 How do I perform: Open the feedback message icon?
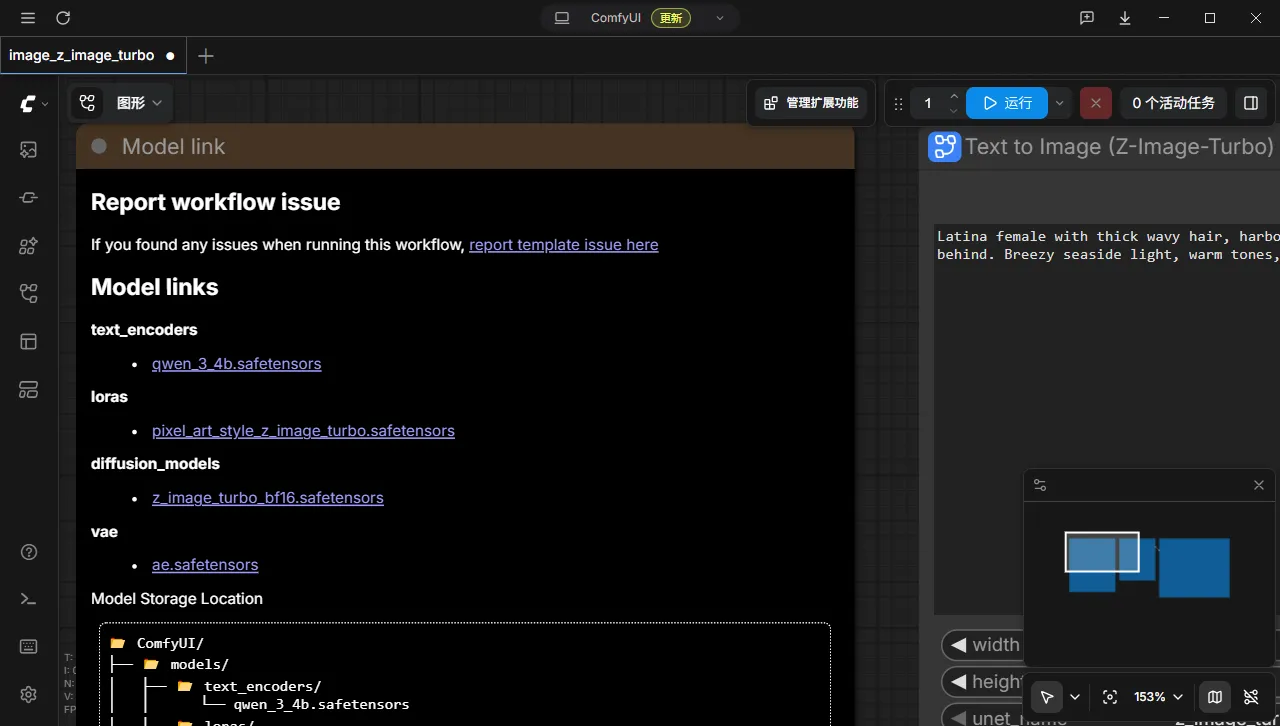point(1087,18)
